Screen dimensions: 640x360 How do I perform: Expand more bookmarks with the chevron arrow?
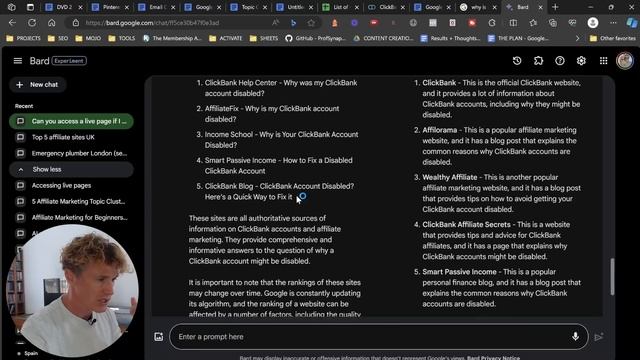[577, 38]
